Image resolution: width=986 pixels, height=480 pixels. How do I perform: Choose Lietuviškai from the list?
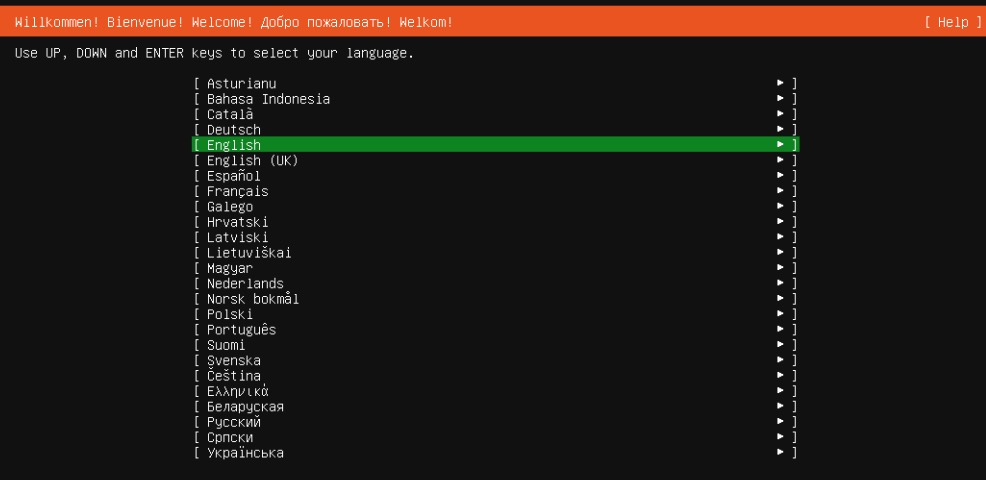tap(496, 253)
